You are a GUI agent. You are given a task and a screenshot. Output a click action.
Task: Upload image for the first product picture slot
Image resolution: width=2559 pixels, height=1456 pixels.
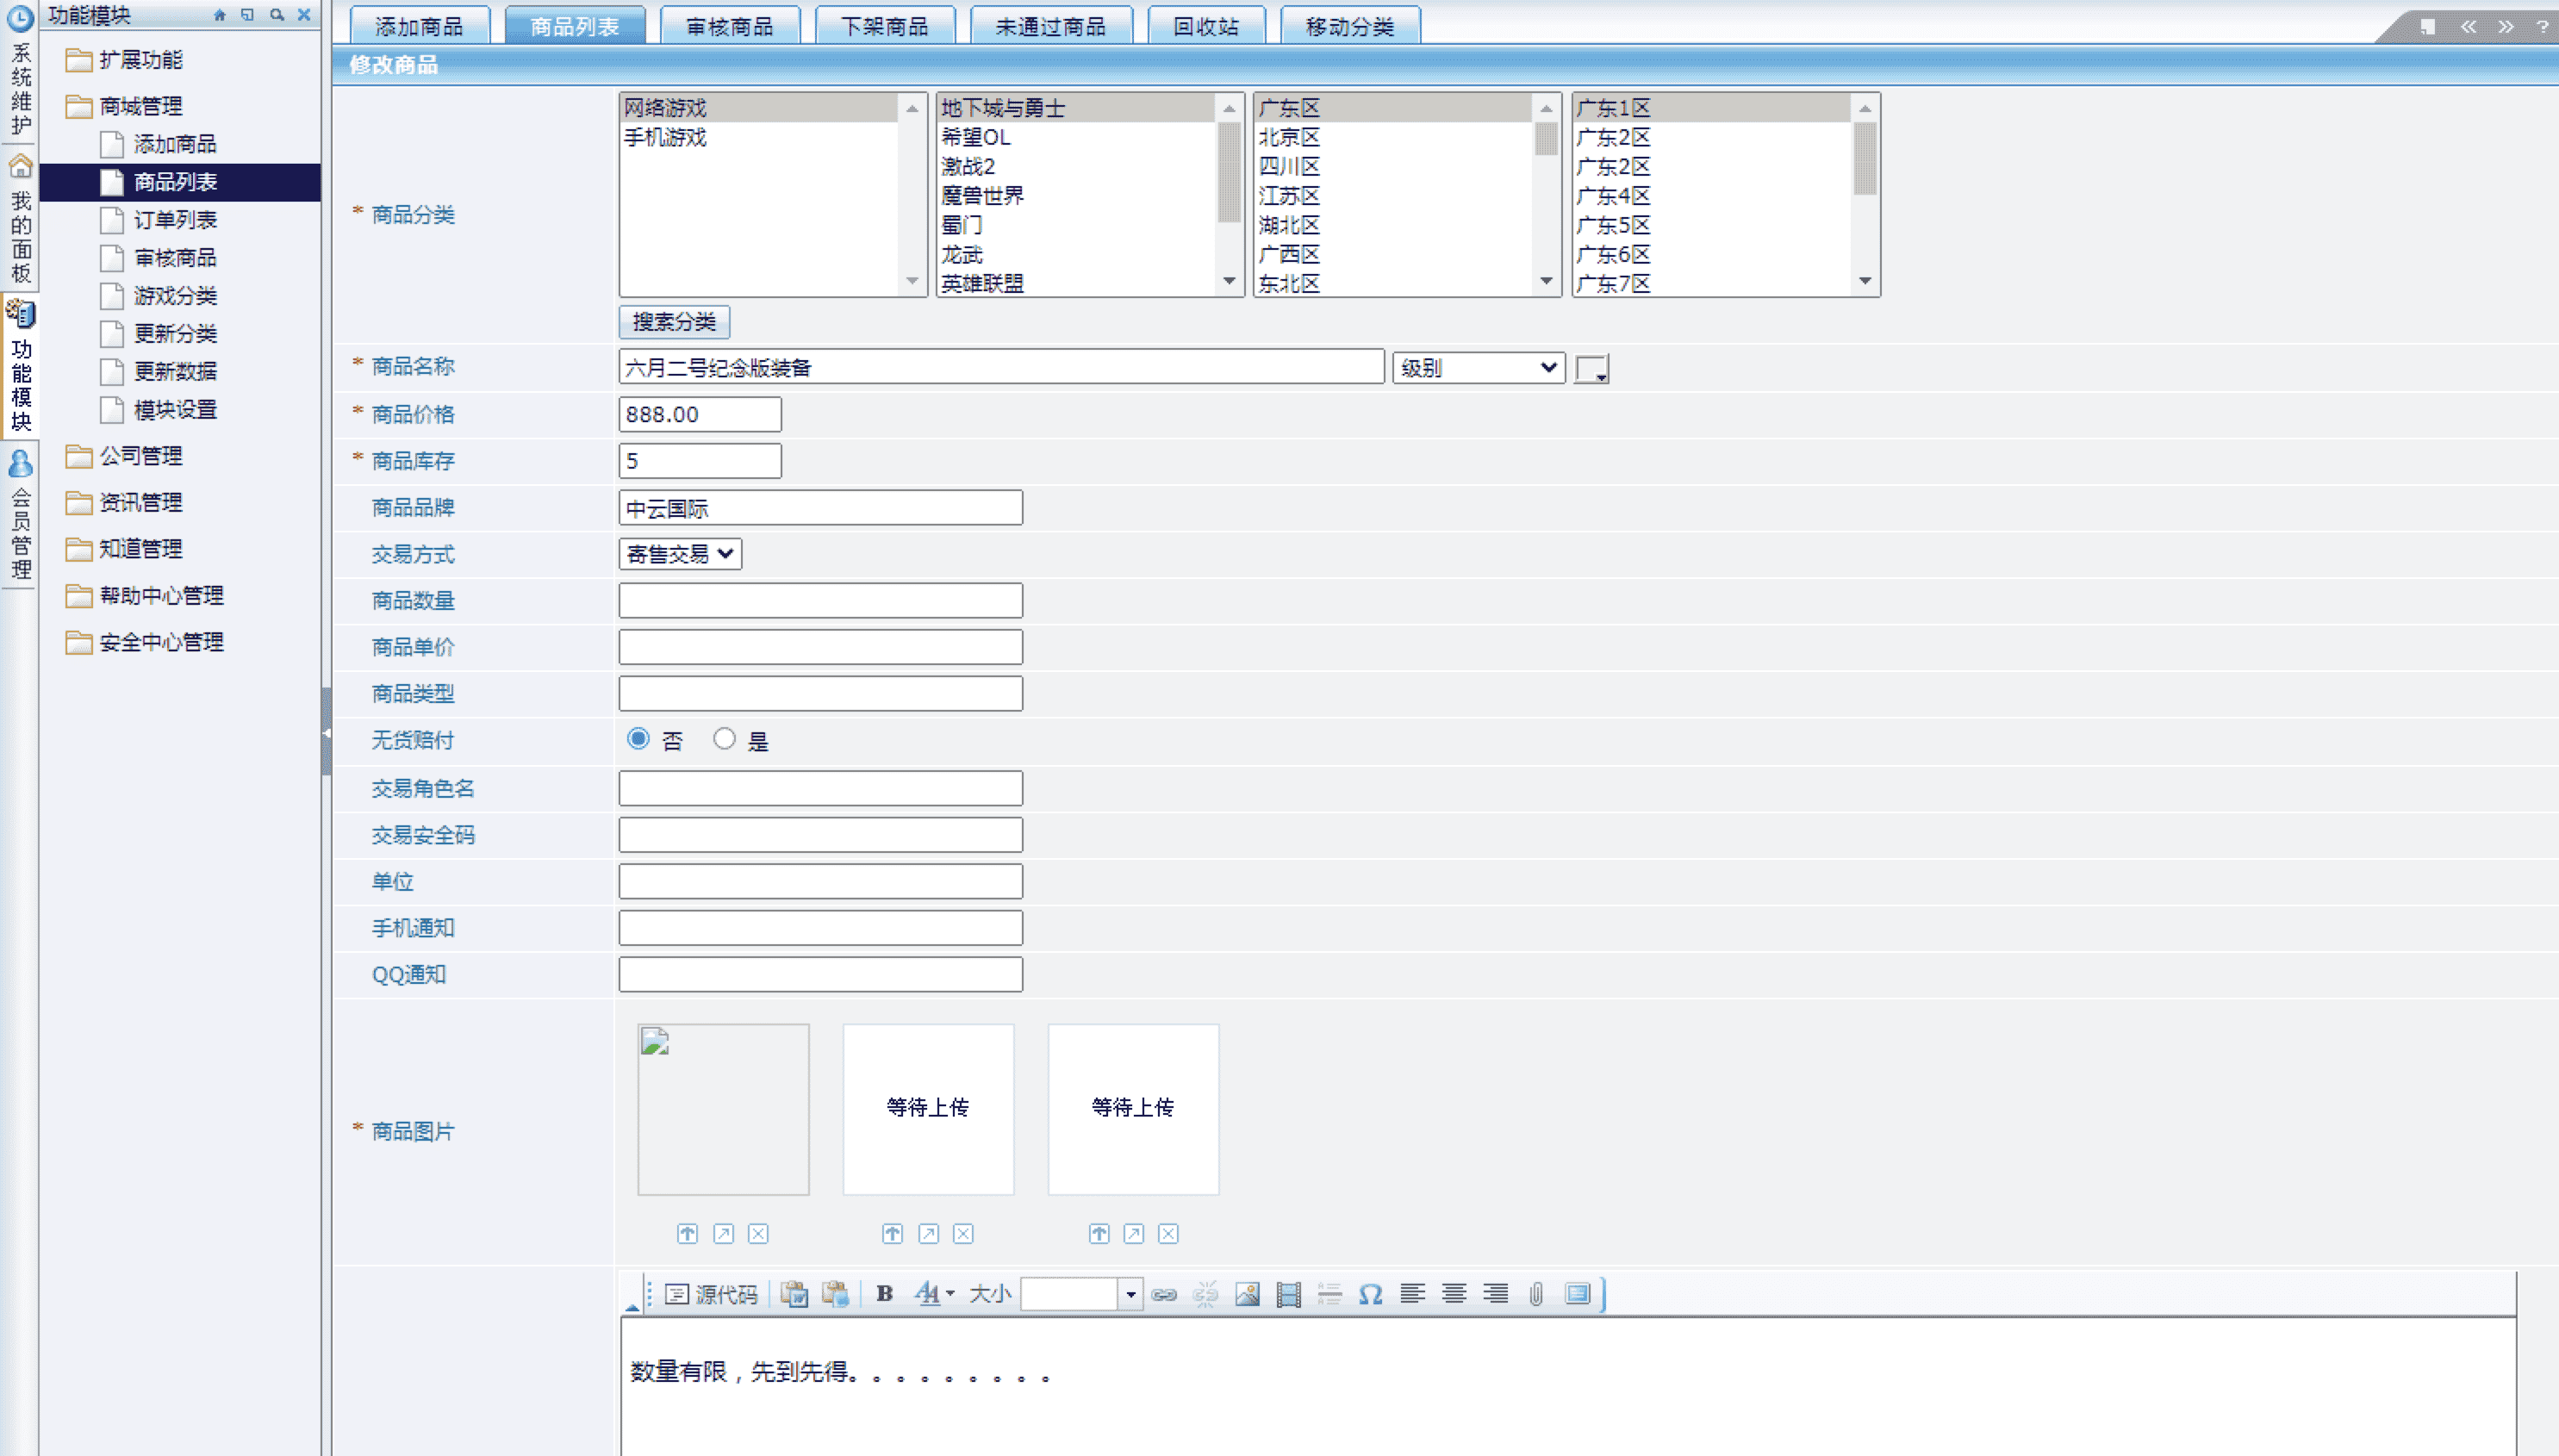click(x=687, y=1233)
